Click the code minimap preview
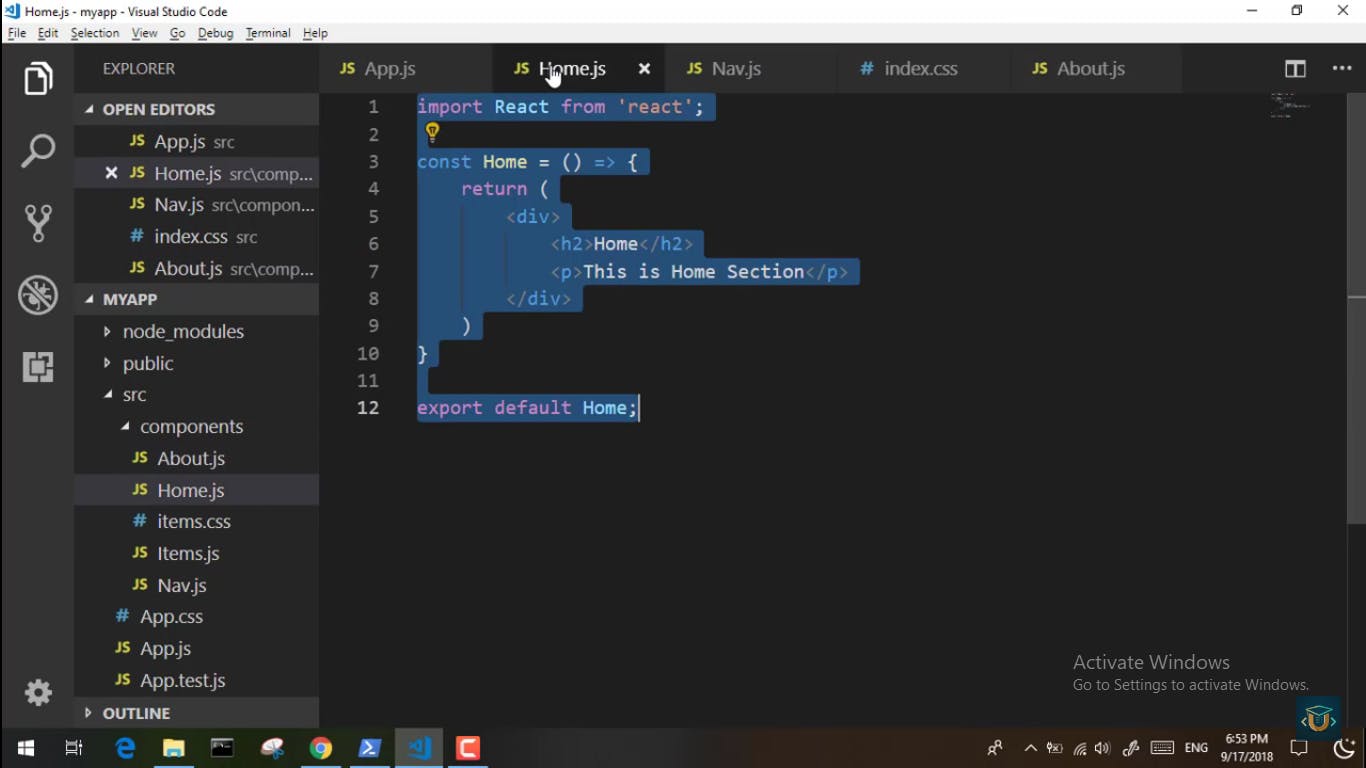Image resolution: width=1366 pixels, height=768 pixels. (1290, 105)
